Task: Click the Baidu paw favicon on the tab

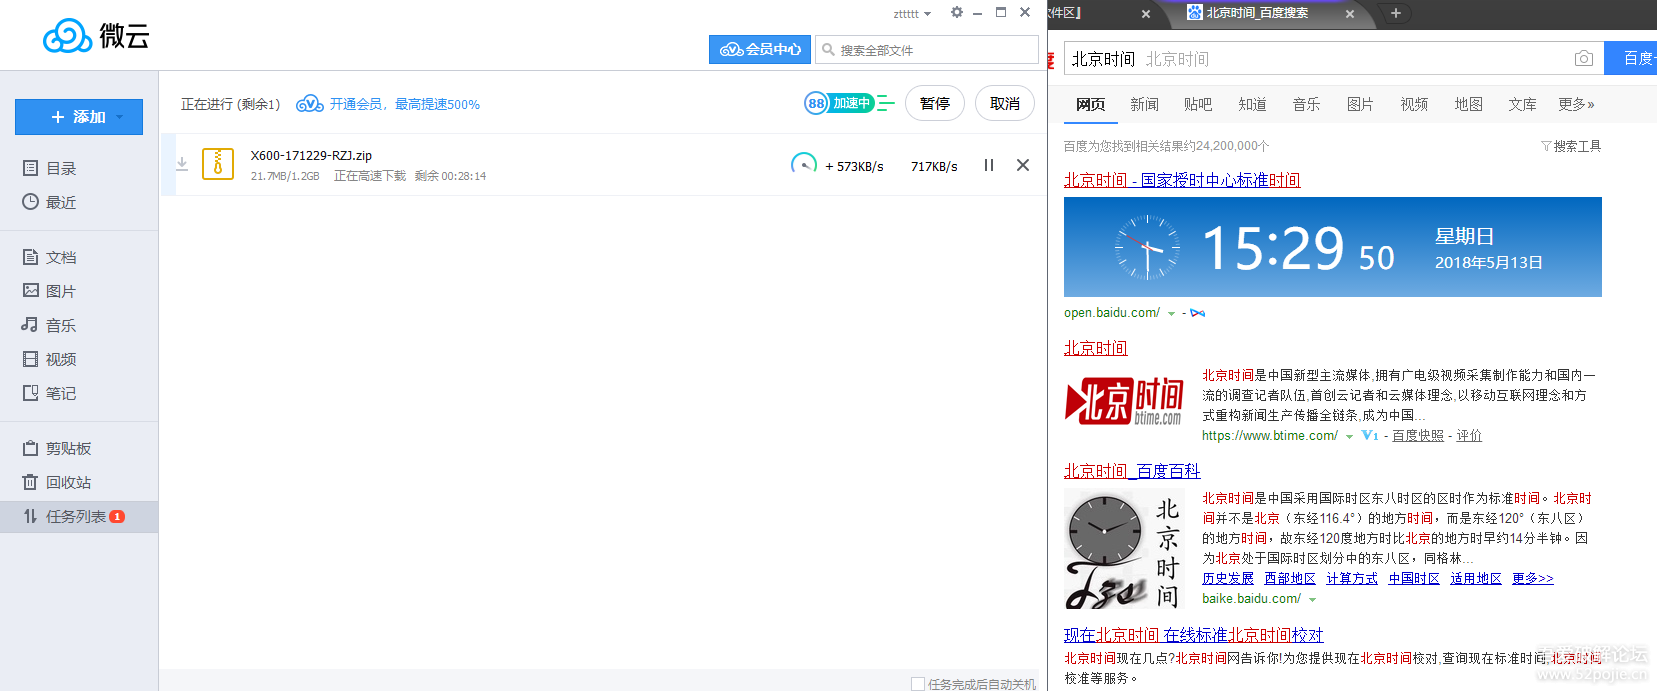Action: [x=1194, y=13]
